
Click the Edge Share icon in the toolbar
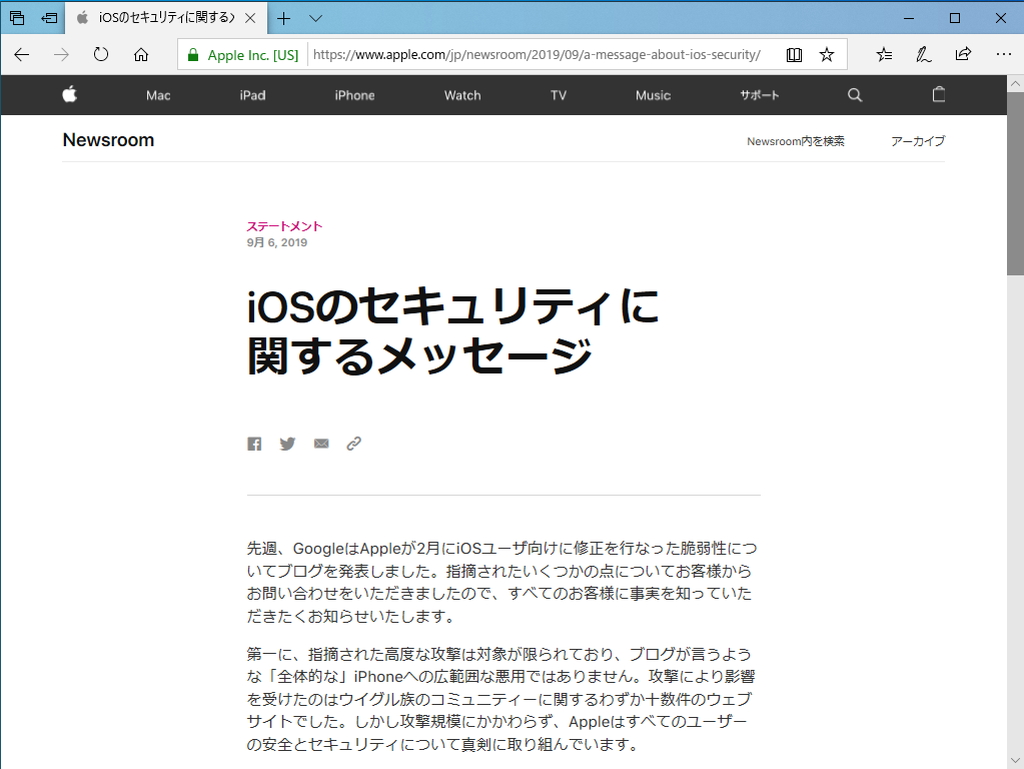coord(962,55)
